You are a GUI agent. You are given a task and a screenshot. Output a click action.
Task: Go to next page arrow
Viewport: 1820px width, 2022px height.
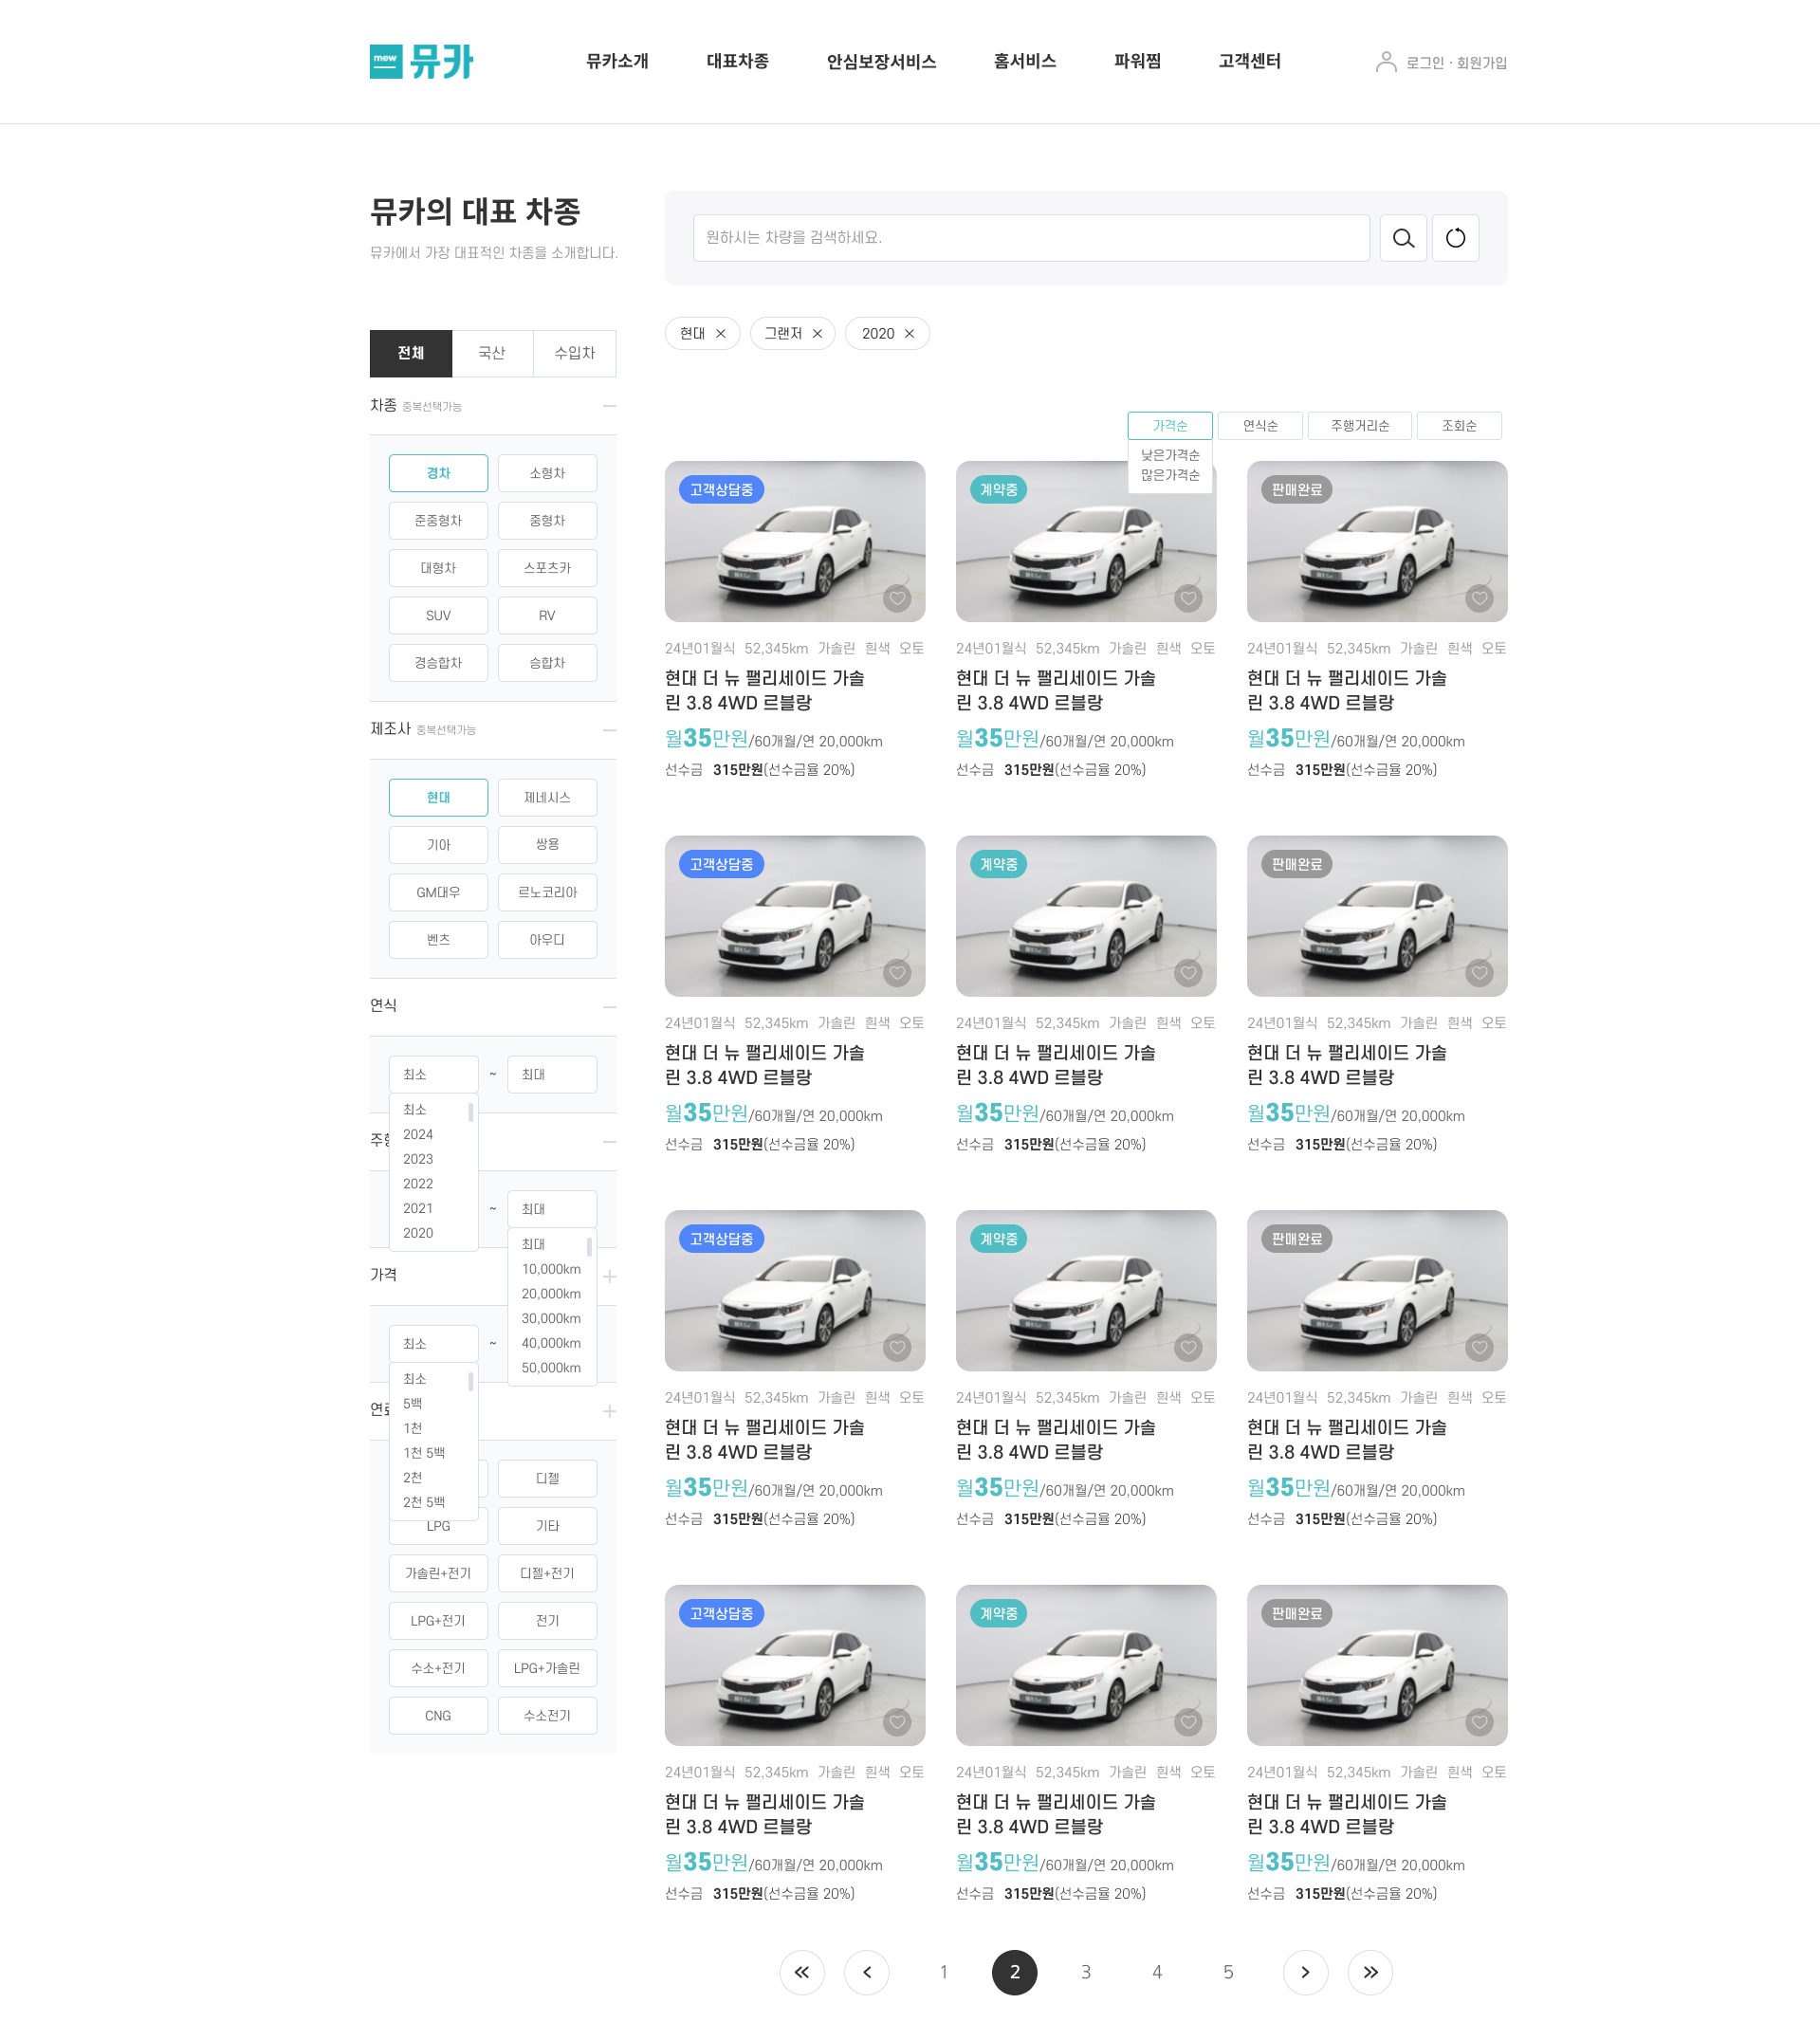click(1305, 1972)
